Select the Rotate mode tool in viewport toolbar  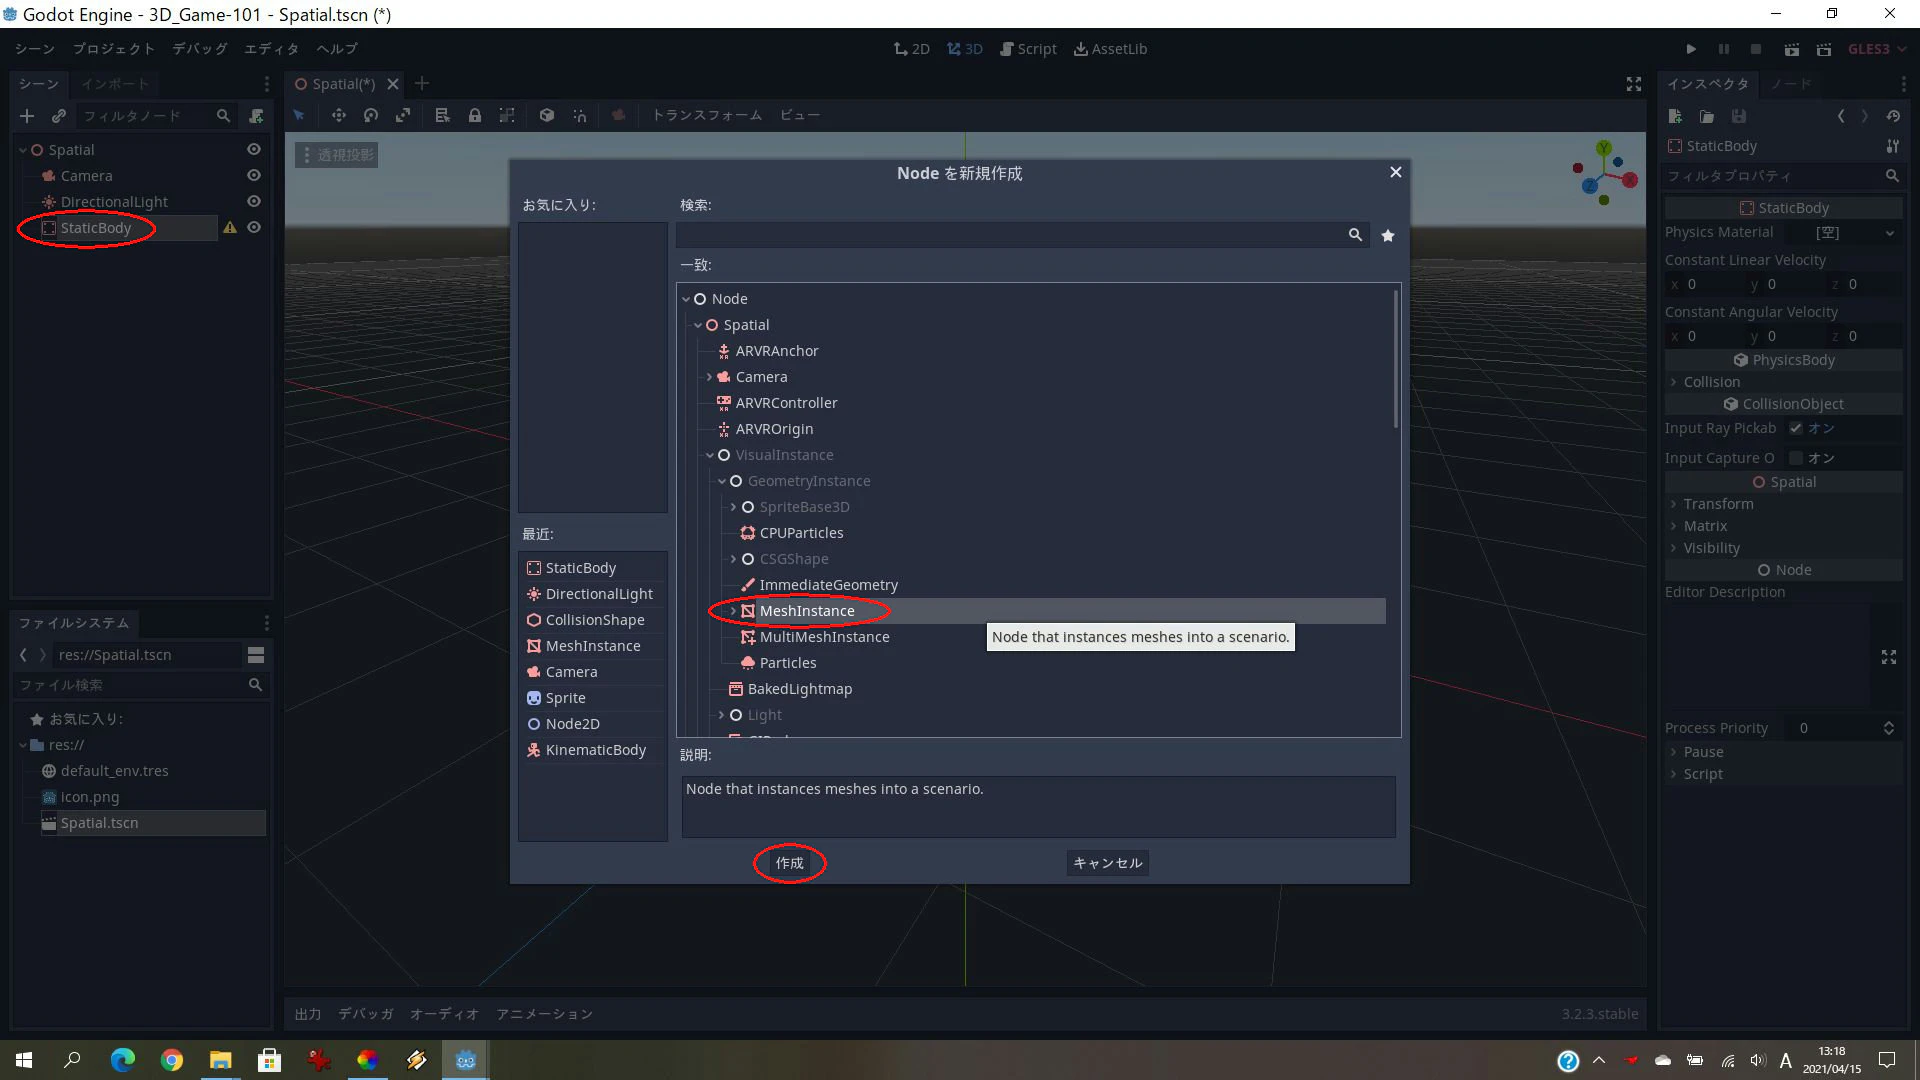point(371,115)
